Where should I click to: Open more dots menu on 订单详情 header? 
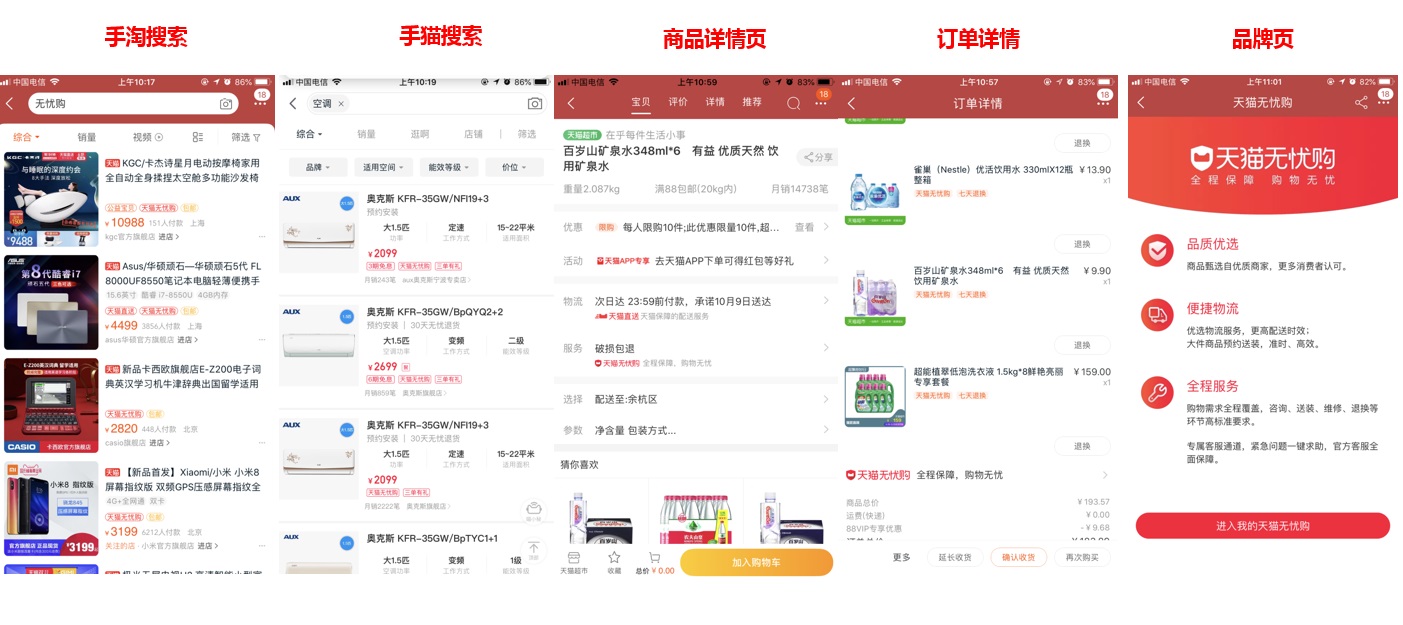pyautogui.click(x=1101, y=104)
